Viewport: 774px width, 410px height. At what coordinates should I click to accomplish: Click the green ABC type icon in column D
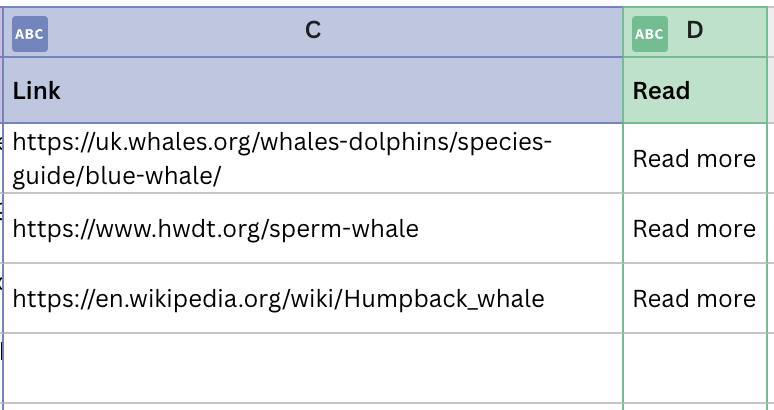(x=650, y=34)
